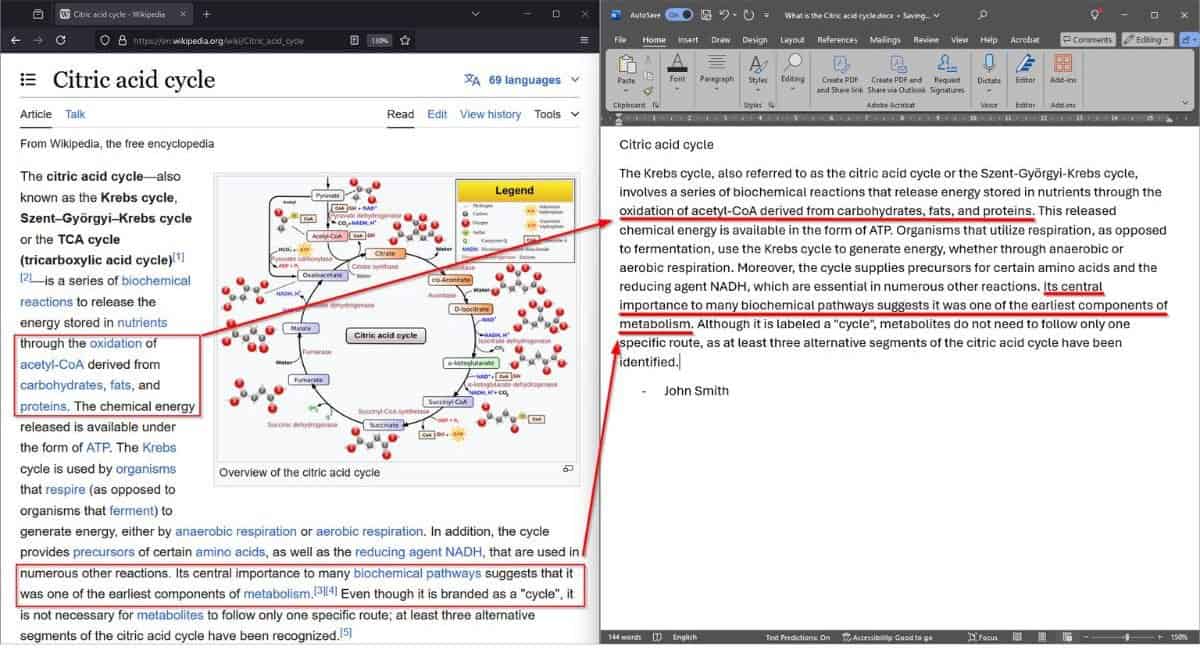Viewport: 1200px width, 648px height.
Task: Toggle Focus mode in Word status bar
Action: coord(981,637)
